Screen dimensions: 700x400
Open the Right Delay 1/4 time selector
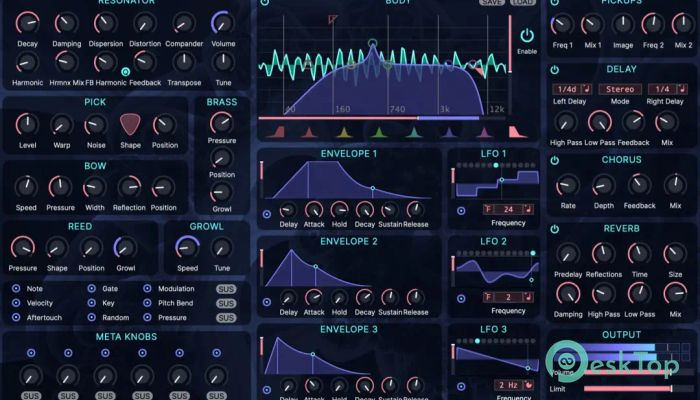(661, 90)
